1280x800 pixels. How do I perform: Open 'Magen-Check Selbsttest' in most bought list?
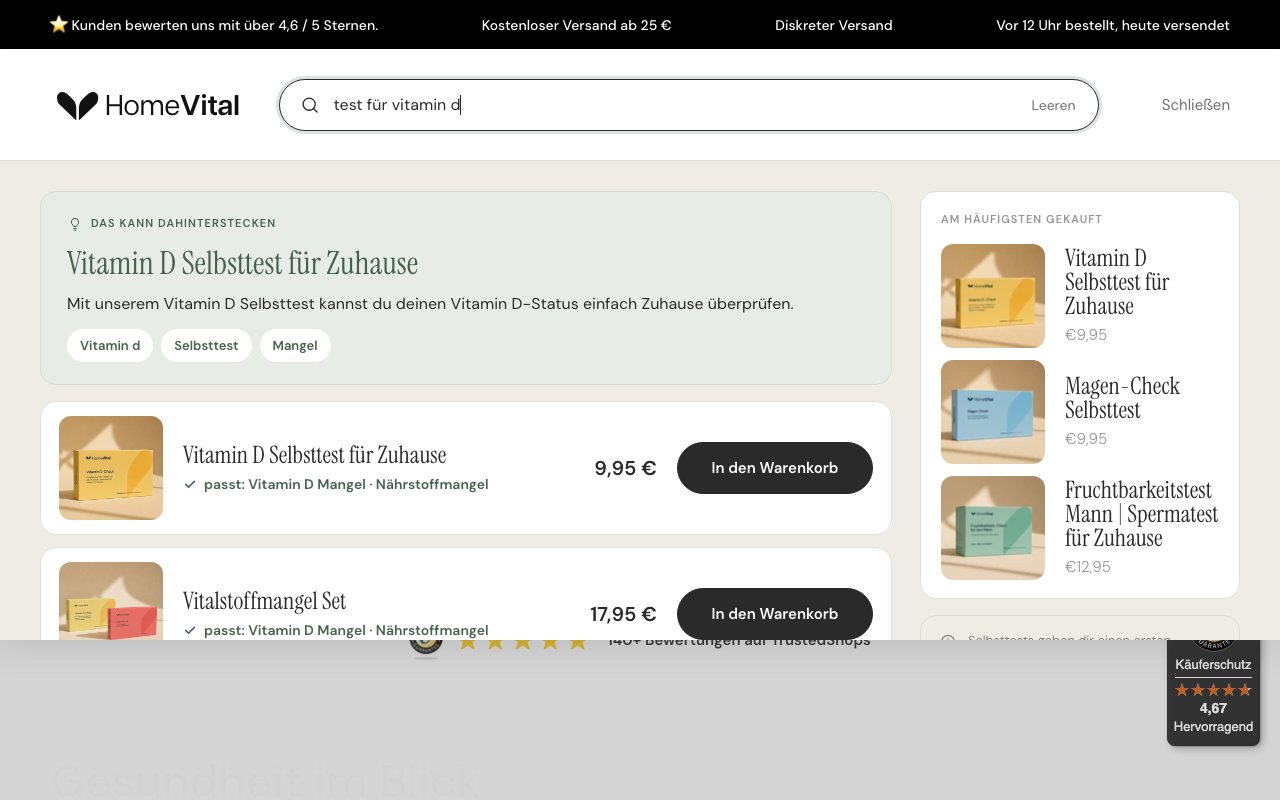tap(1122, 398)
